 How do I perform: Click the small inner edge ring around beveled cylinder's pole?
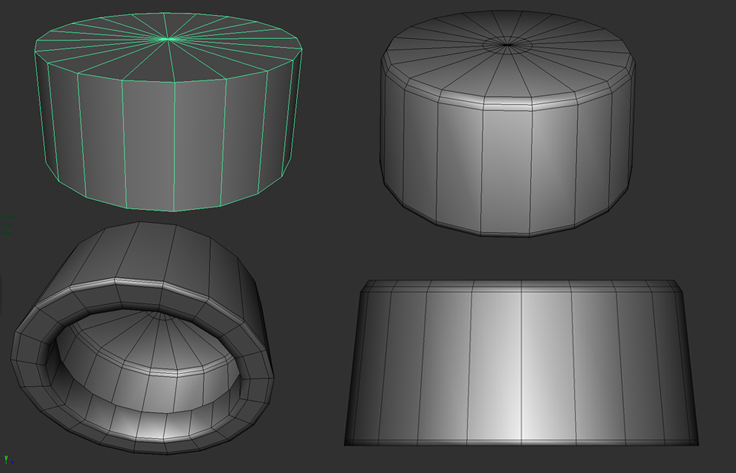[508, 50]
